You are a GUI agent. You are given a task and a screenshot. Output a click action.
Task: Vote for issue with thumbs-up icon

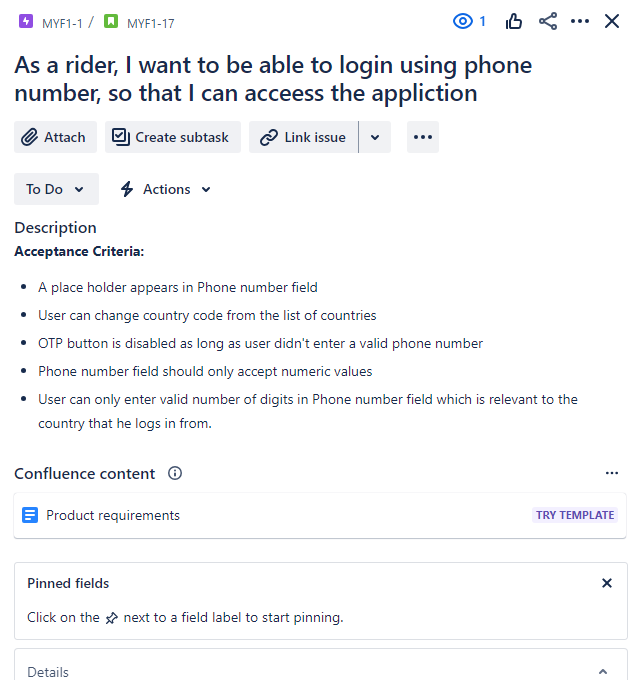[514, 21]
